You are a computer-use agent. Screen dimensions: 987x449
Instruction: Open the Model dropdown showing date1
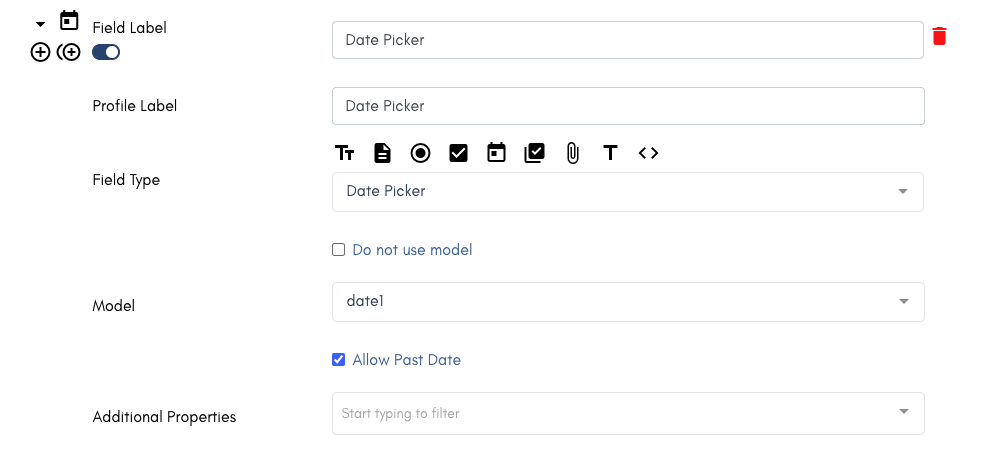click(x=627, y=301)
